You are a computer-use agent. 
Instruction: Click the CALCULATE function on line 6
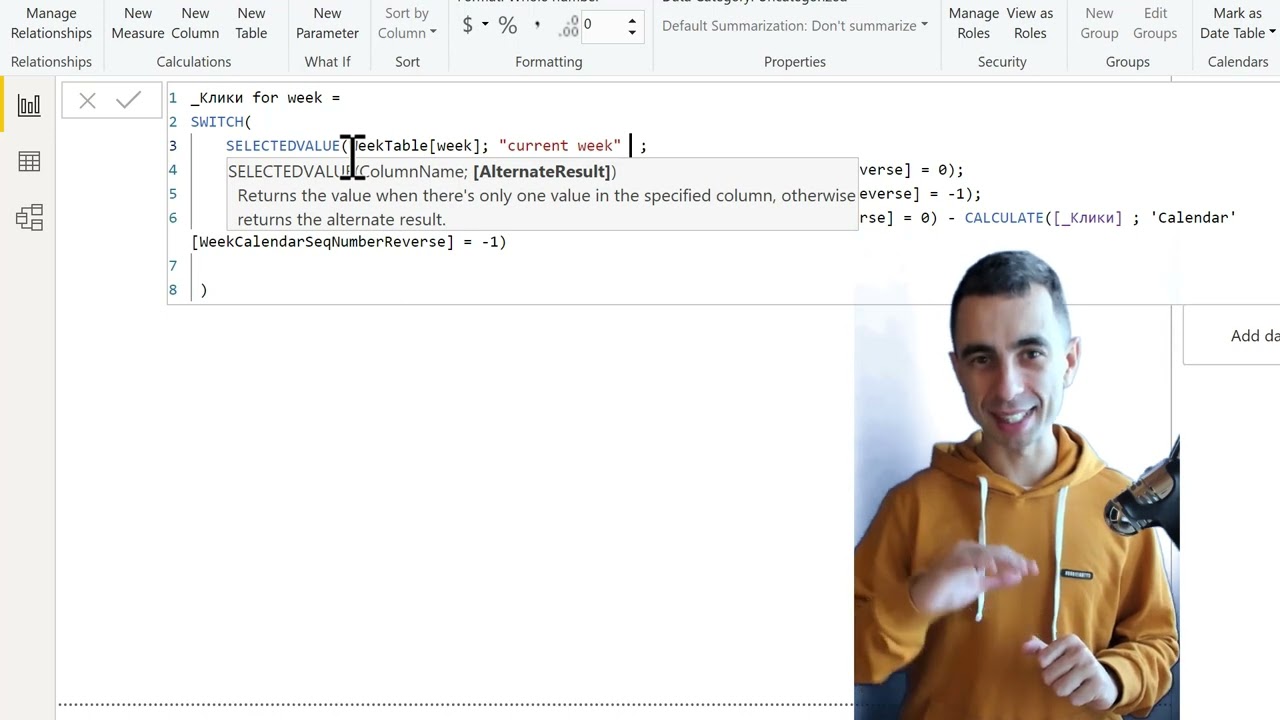coord(1004,218)
